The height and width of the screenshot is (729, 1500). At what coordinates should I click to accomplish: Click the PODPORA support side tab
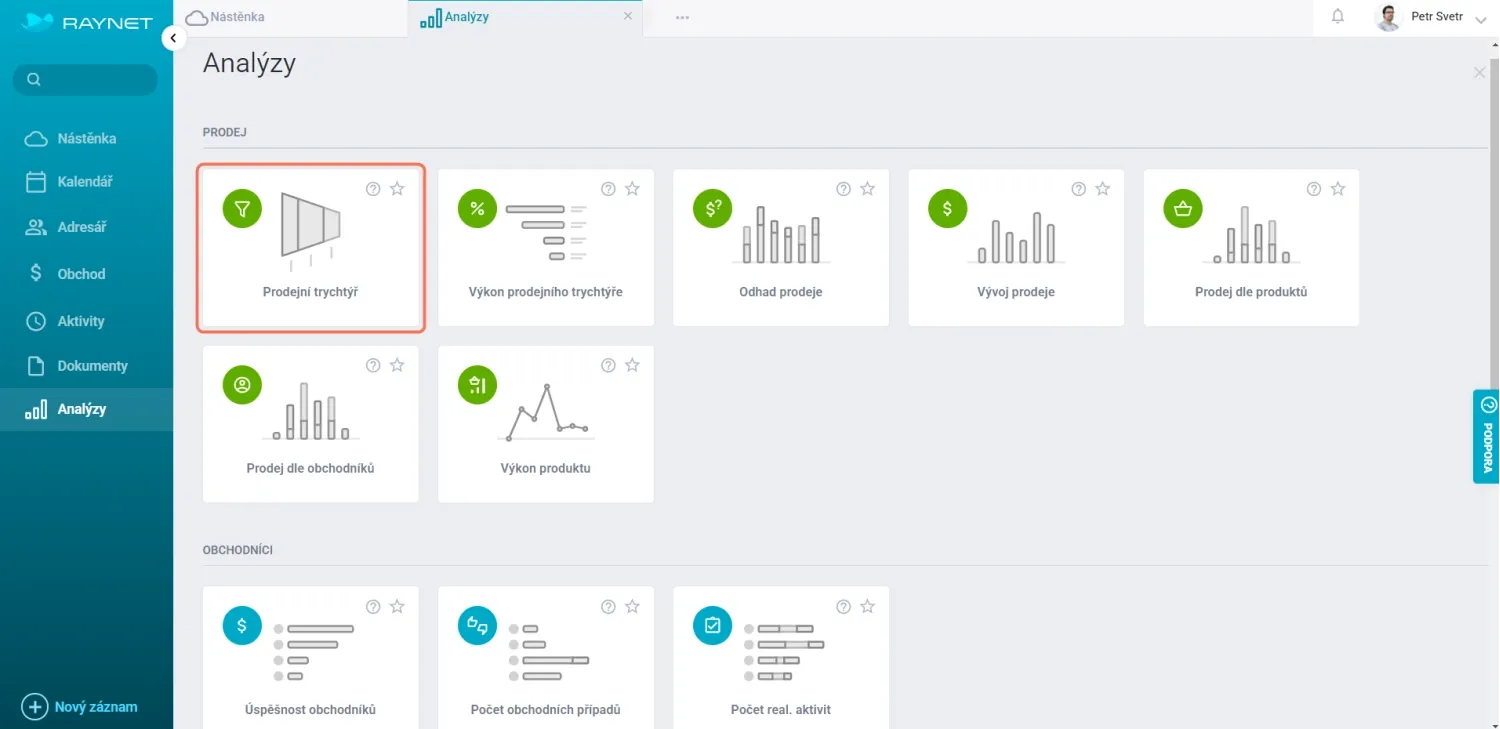point(1487,436)
